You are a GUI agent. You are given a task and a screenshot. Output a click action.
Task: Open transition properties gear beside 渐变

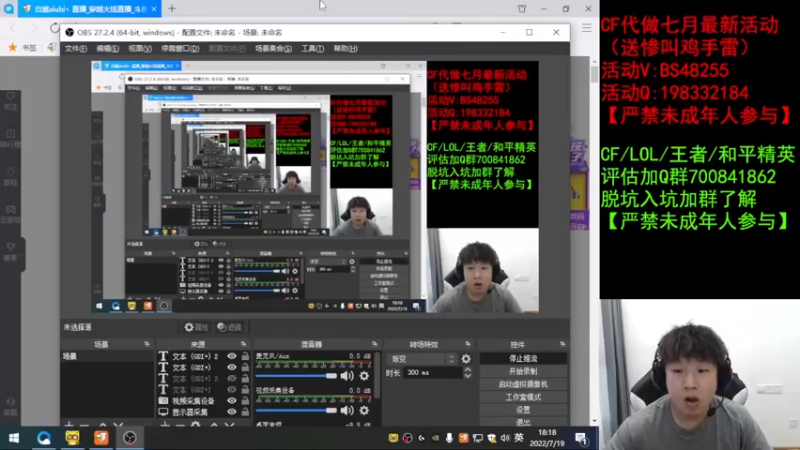click(x=466, y=359)
